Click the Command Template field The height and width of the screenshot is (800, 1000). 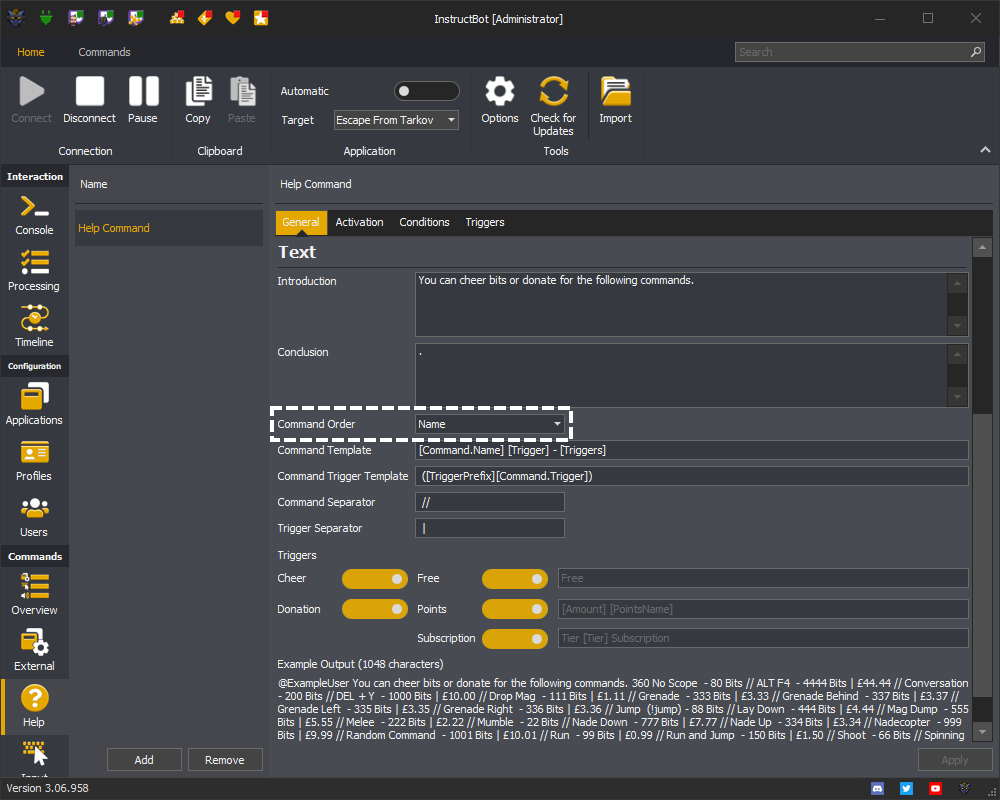click(x=691, y=450)
